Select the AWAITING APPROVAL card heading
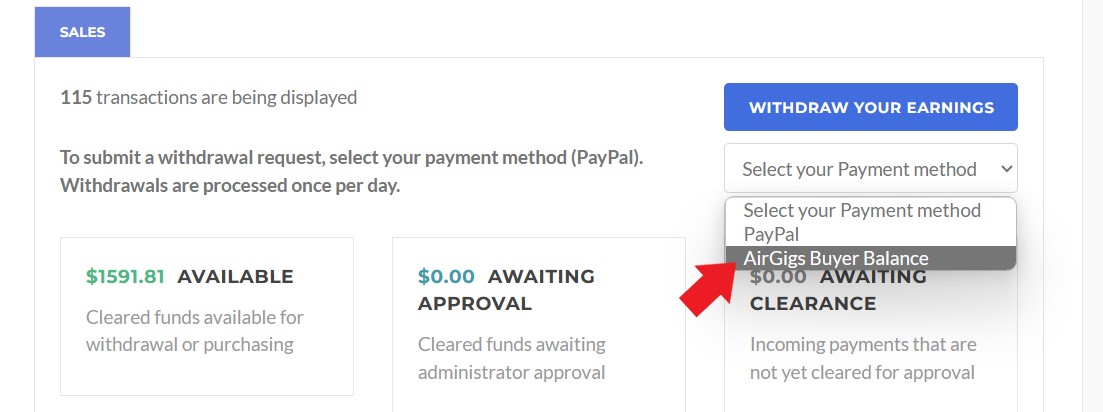1103x412 pixels. tap(506, 290)
